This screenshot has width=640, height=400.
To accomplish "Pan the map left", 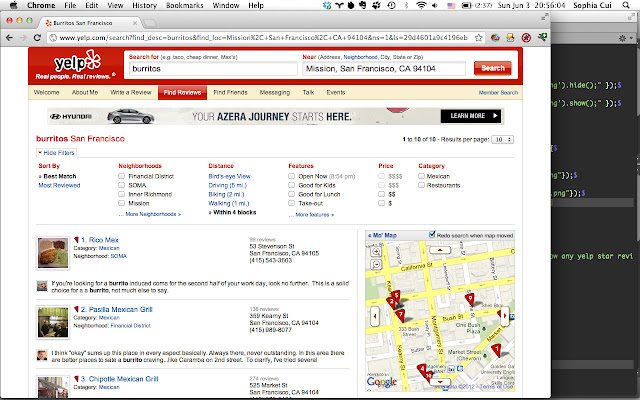I will click(x=375, y=316).
